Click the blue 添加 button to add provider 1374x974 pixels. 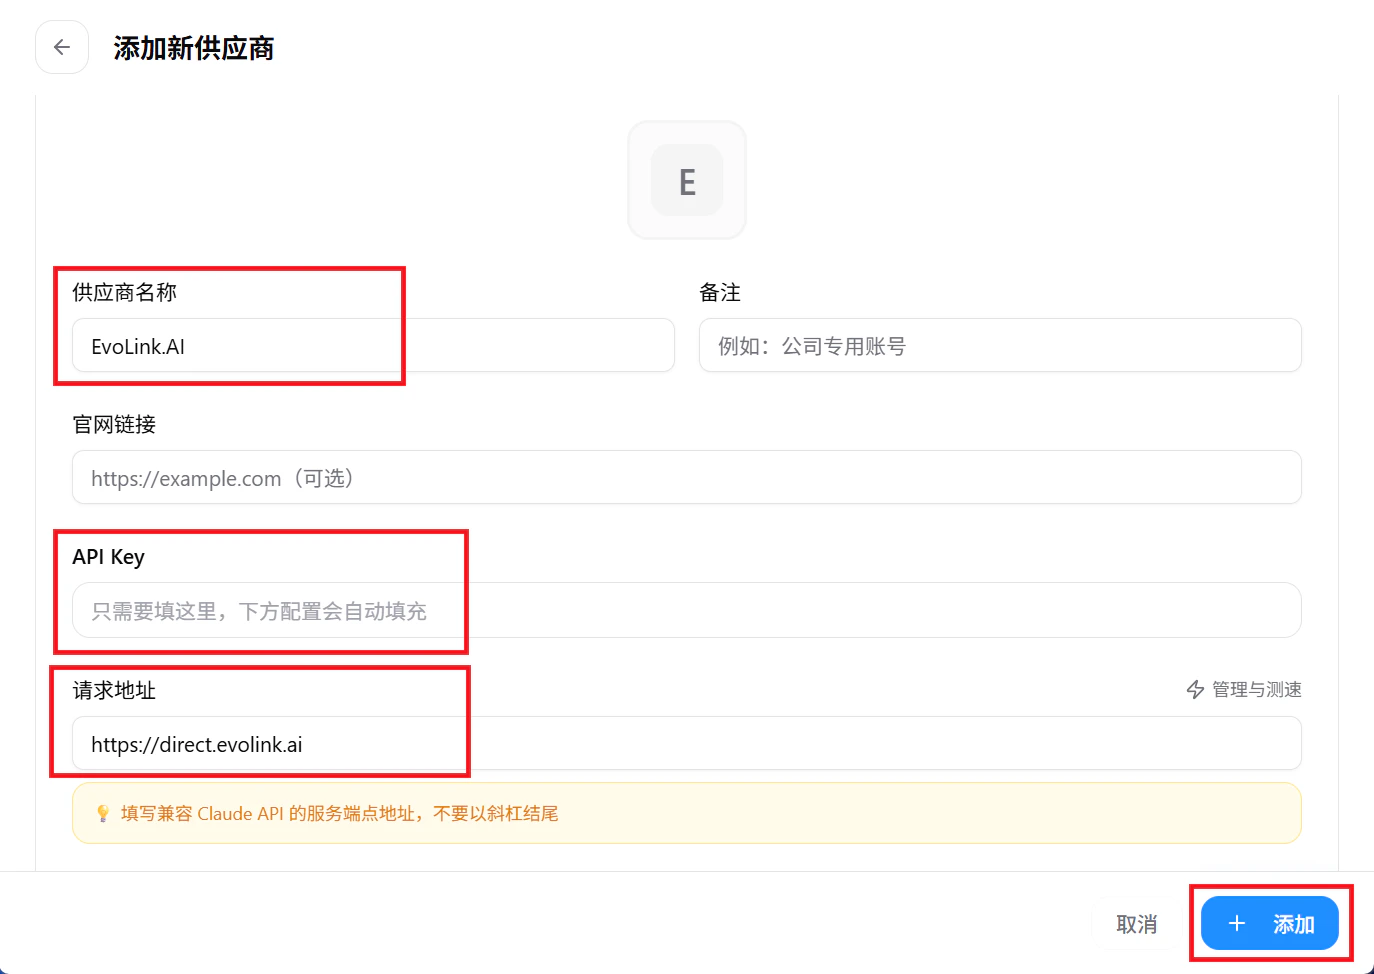(x=1268, y=923)
